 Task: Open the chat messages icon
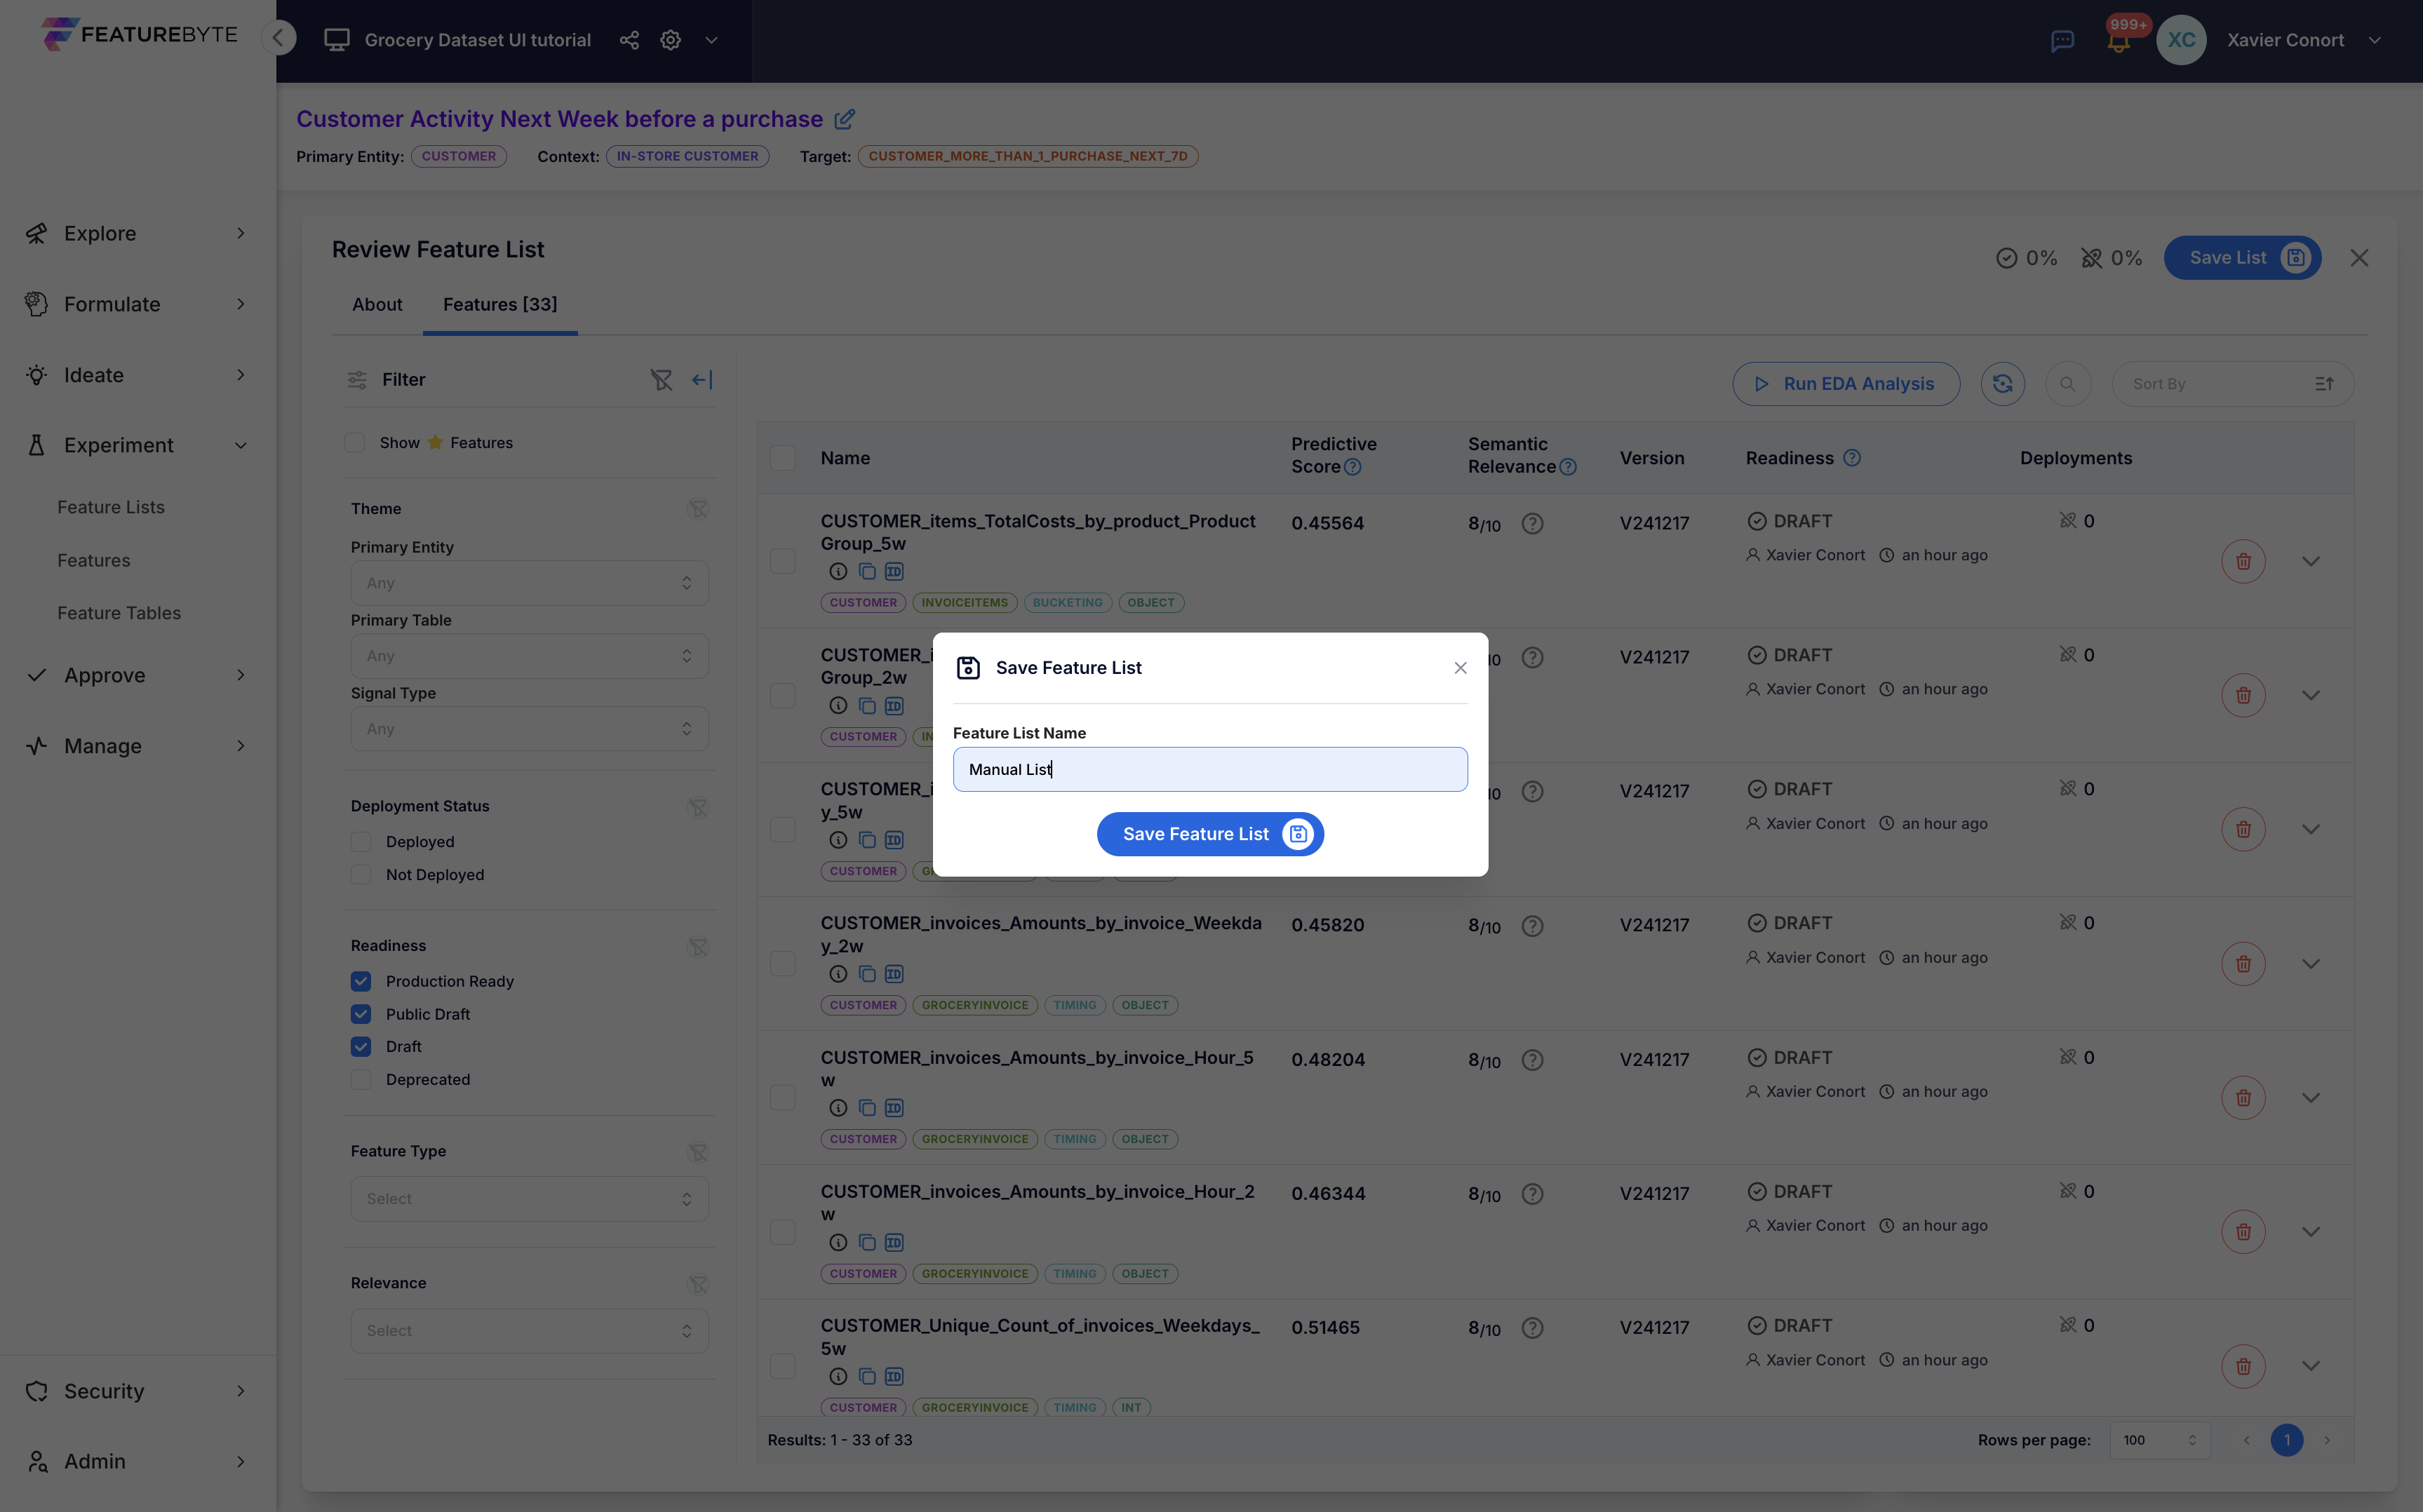tap(2062, 41)
